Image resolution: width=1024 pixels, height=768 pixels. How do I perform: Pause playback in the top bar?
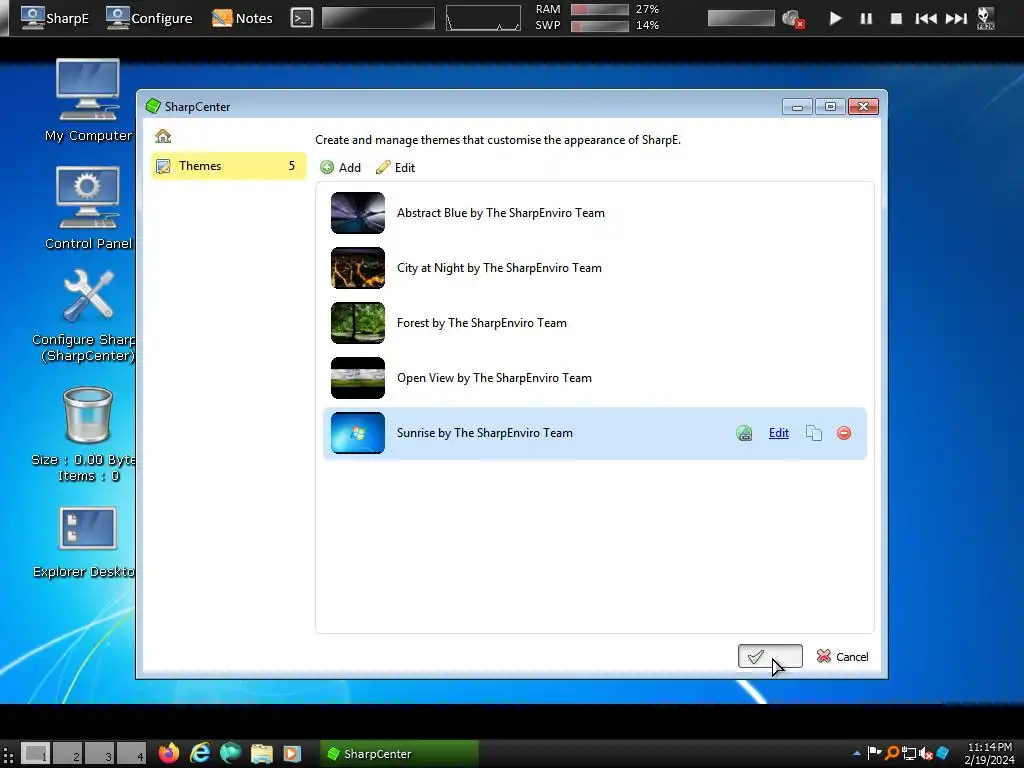pyautogui.click(x=866, y=18)
